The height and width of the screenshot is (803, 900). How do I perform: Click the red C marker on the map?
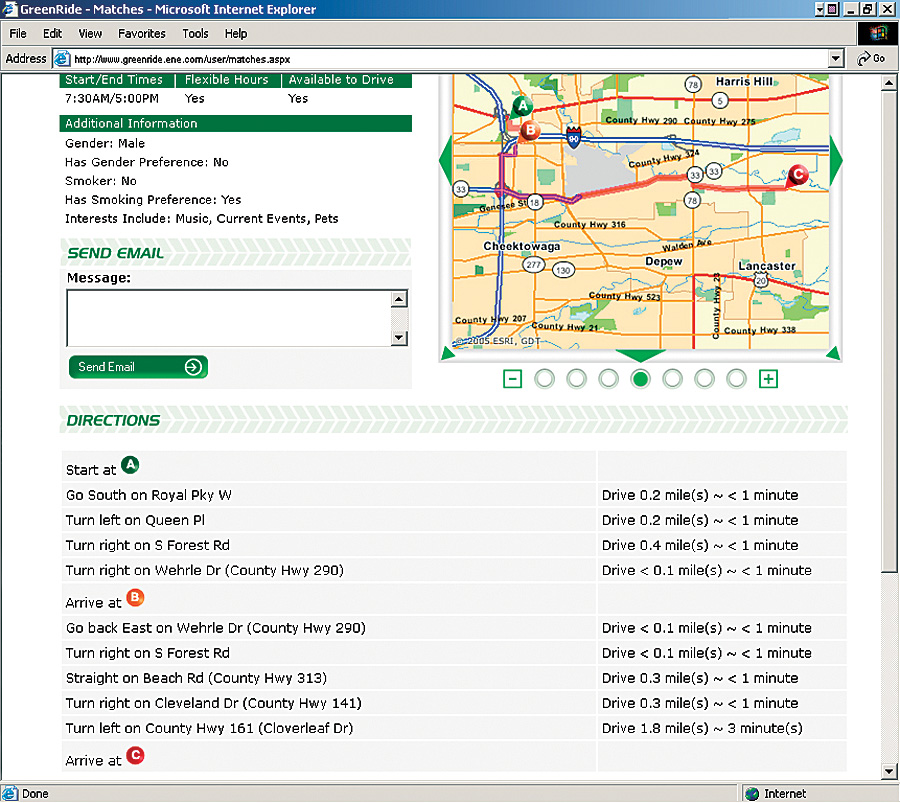click(x=797, y=174)
